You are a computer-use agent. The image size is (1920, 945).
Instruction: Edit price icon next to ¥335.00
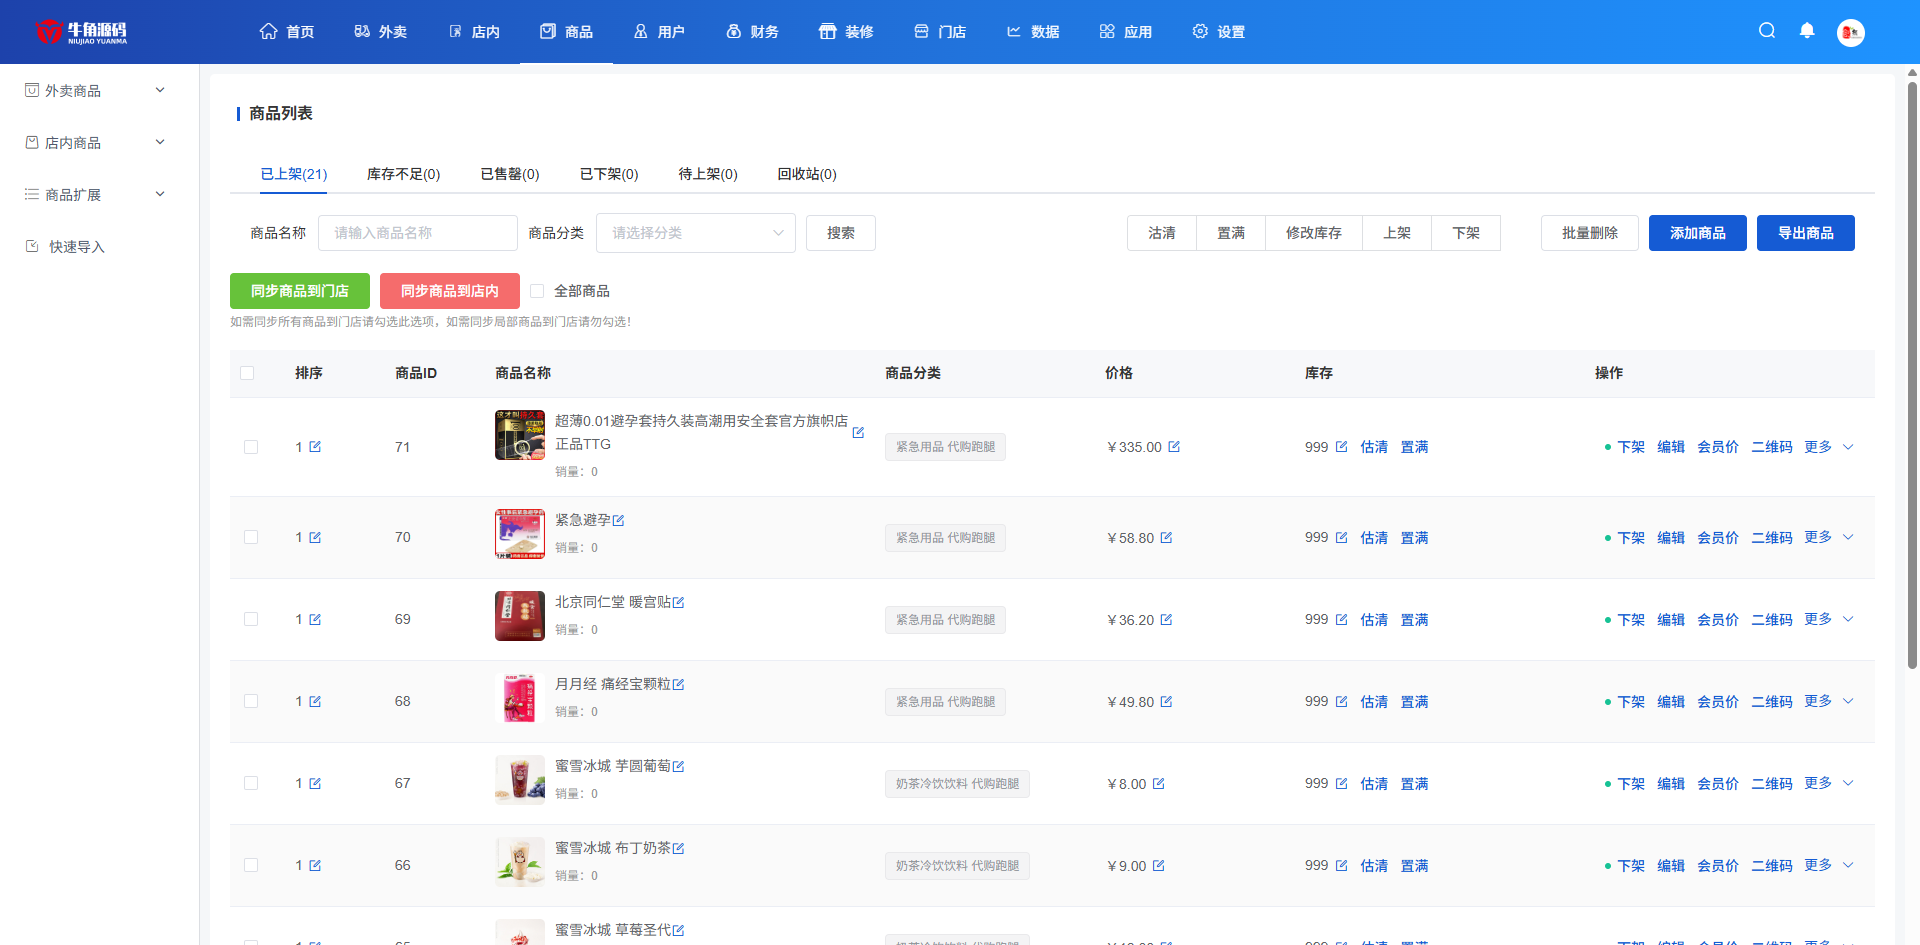point(1174,447)
